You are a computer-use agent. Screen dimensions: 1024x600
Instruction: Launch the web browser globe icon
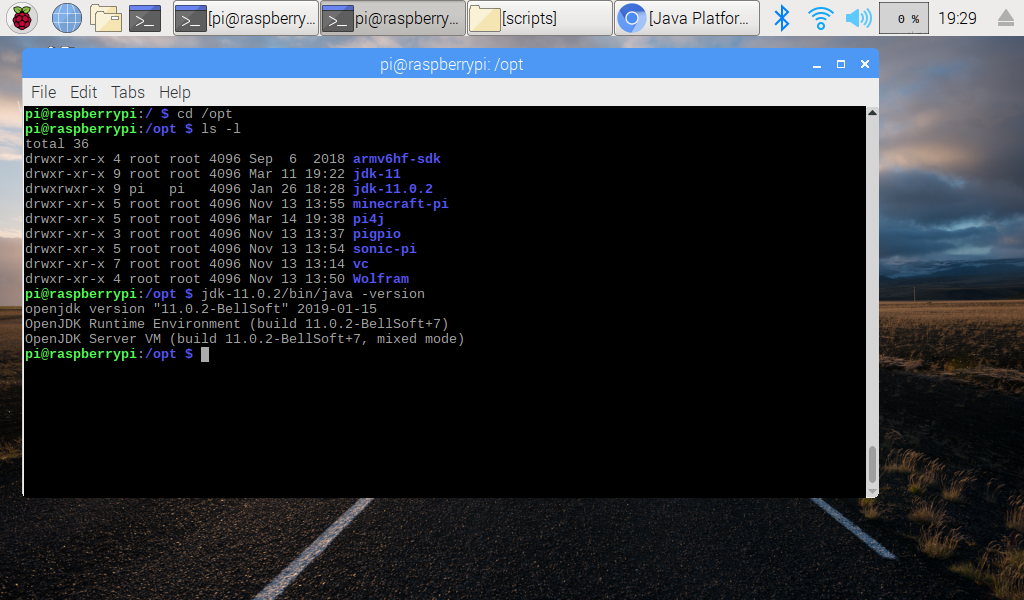point(67,18)
